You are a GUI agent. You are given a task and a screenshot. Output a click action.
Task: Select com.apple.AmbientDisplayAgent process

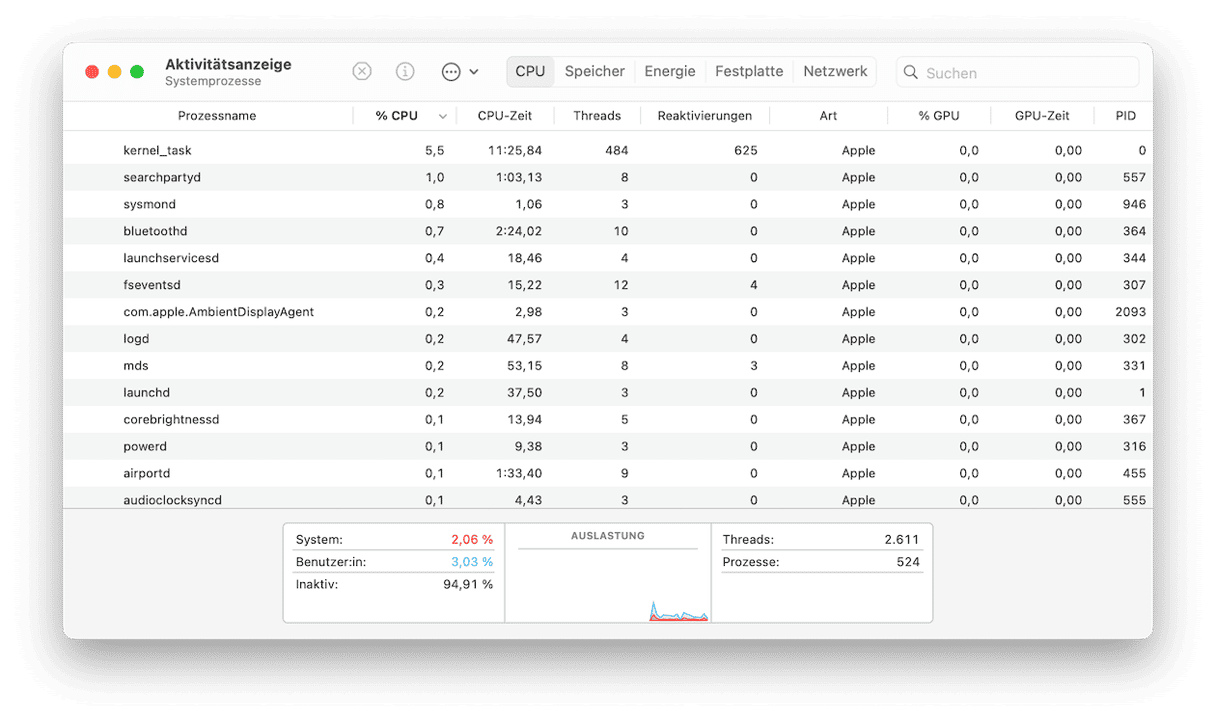pyautogui.click(x=608, y=312)
